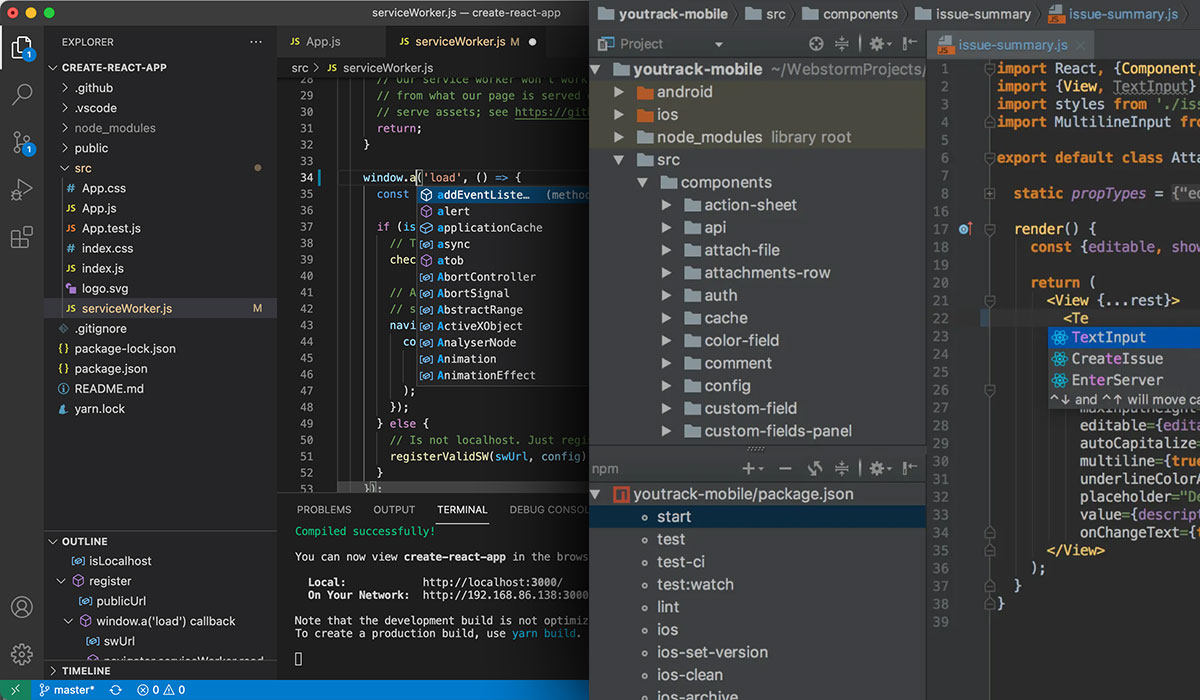The height and width of the screenshot is (700, 1200).
Task: Open the Project view settings gear
Action: 878,44
